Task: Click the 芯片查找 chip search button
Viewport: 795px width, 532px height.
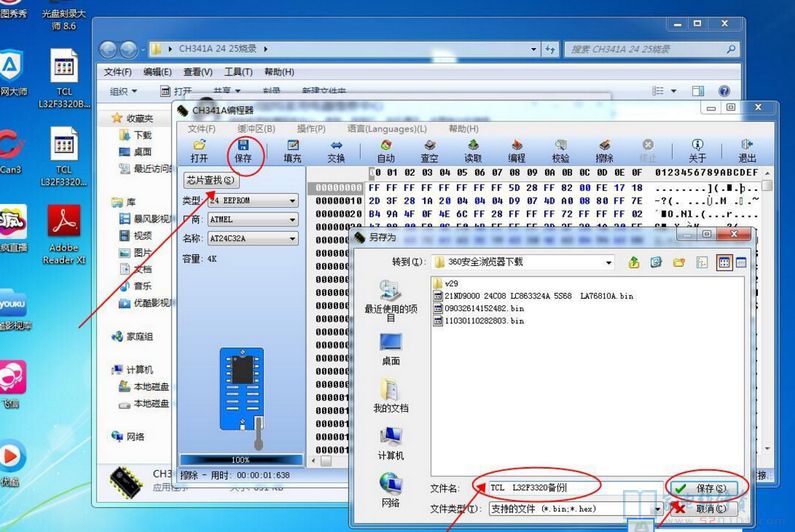Action: pos(211,181)
